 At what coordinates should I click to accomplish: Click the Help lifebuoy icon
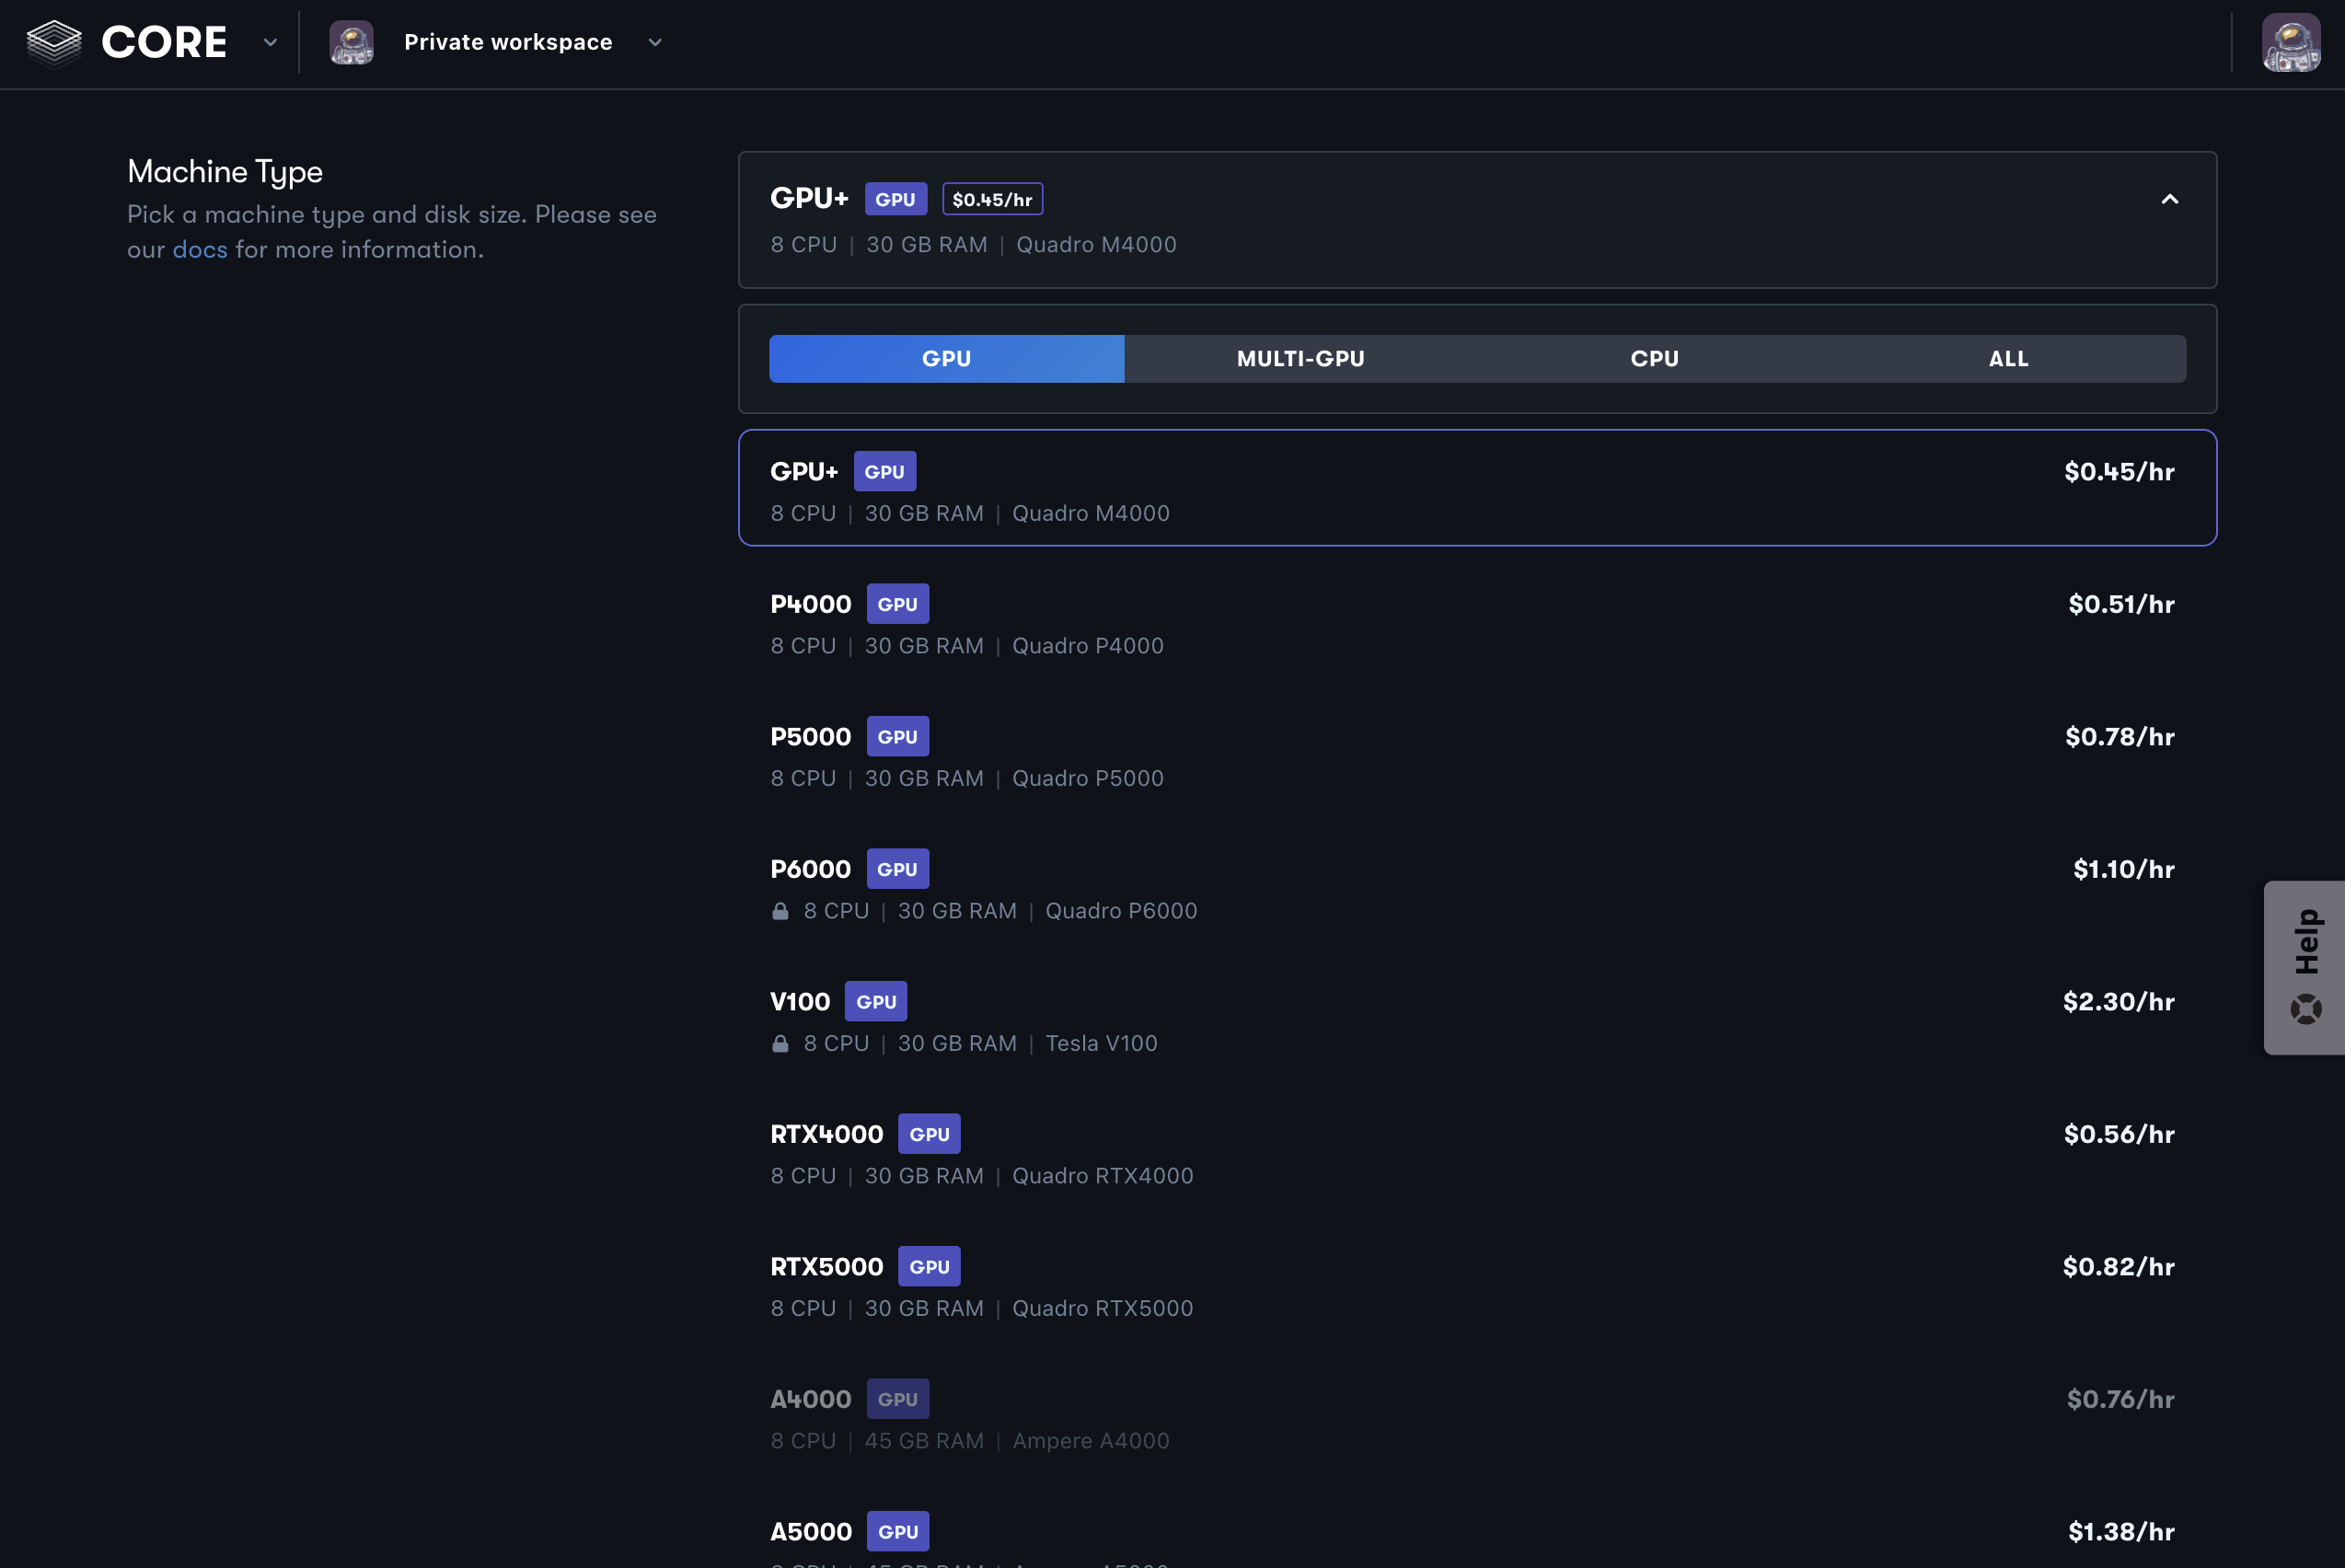point(2306,1008)
